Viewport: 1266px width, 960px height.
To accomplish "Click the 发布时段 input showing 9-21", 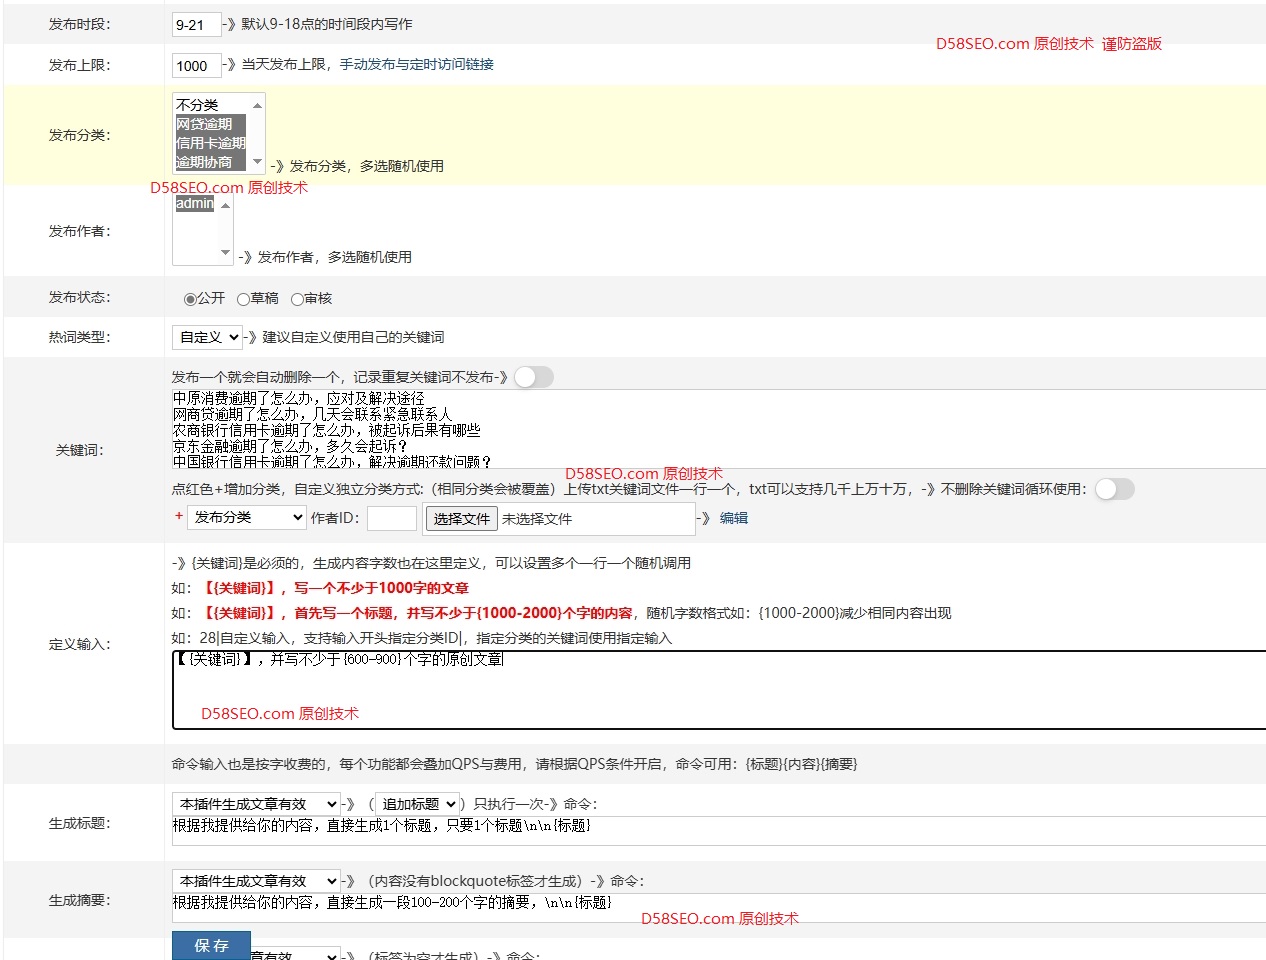I will pos(195,24).
